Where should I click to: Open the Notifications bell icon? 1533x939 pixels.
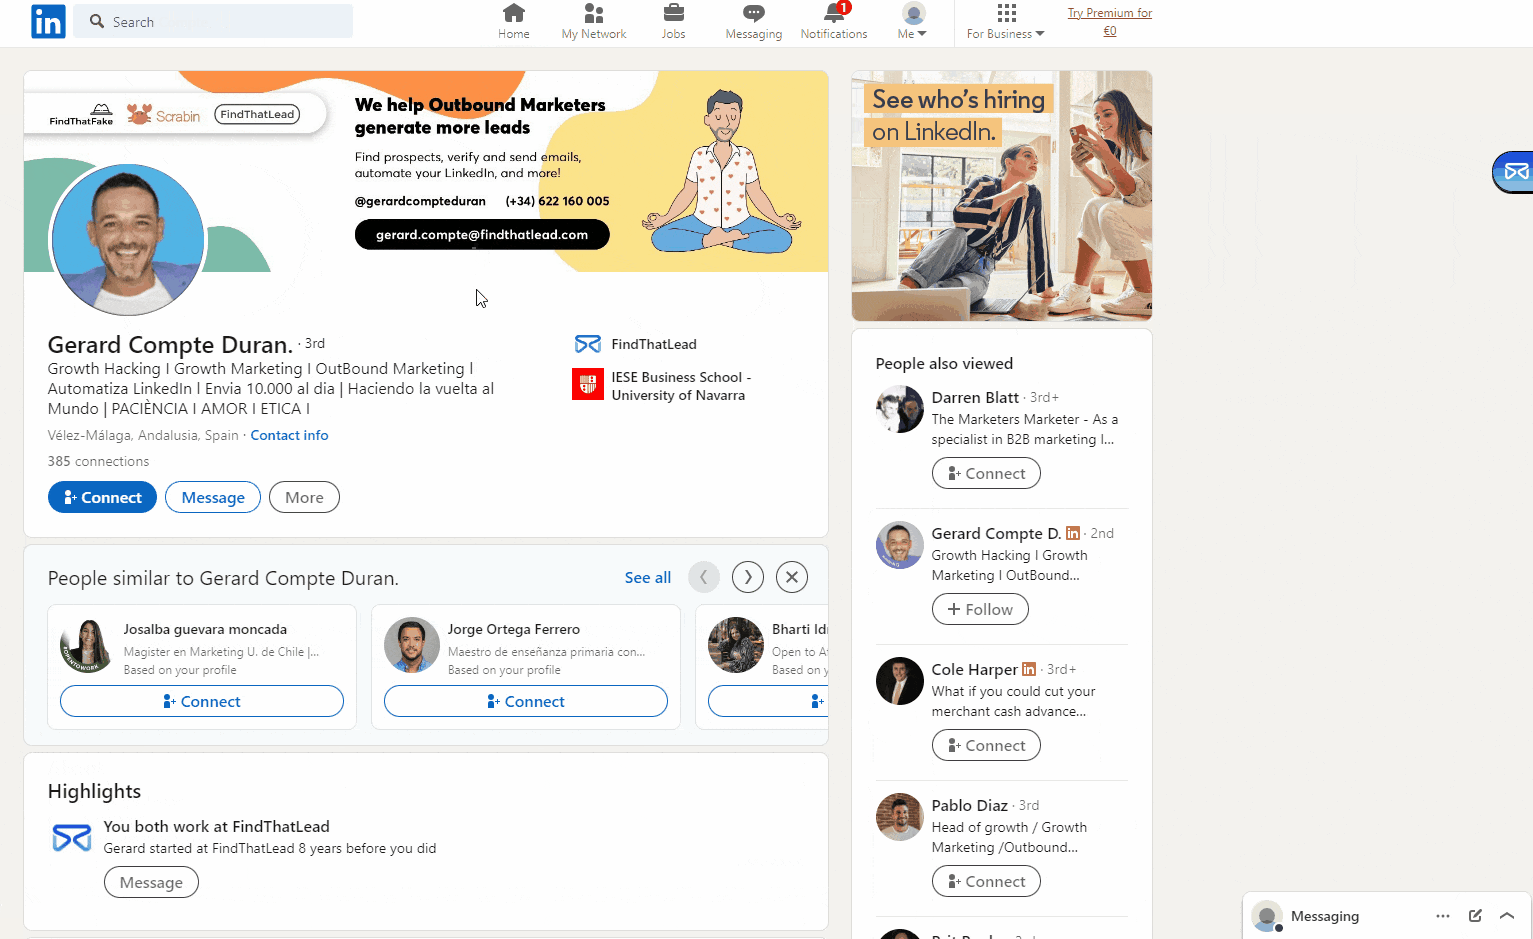click(833, 15)
